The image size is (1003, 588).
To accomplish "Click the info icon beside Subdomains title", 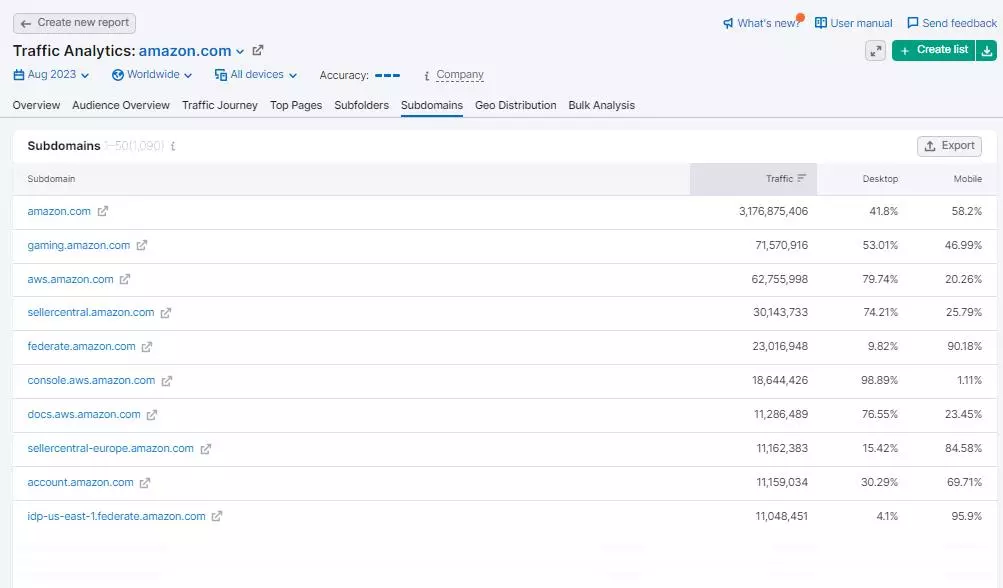I will pos(173,146).
